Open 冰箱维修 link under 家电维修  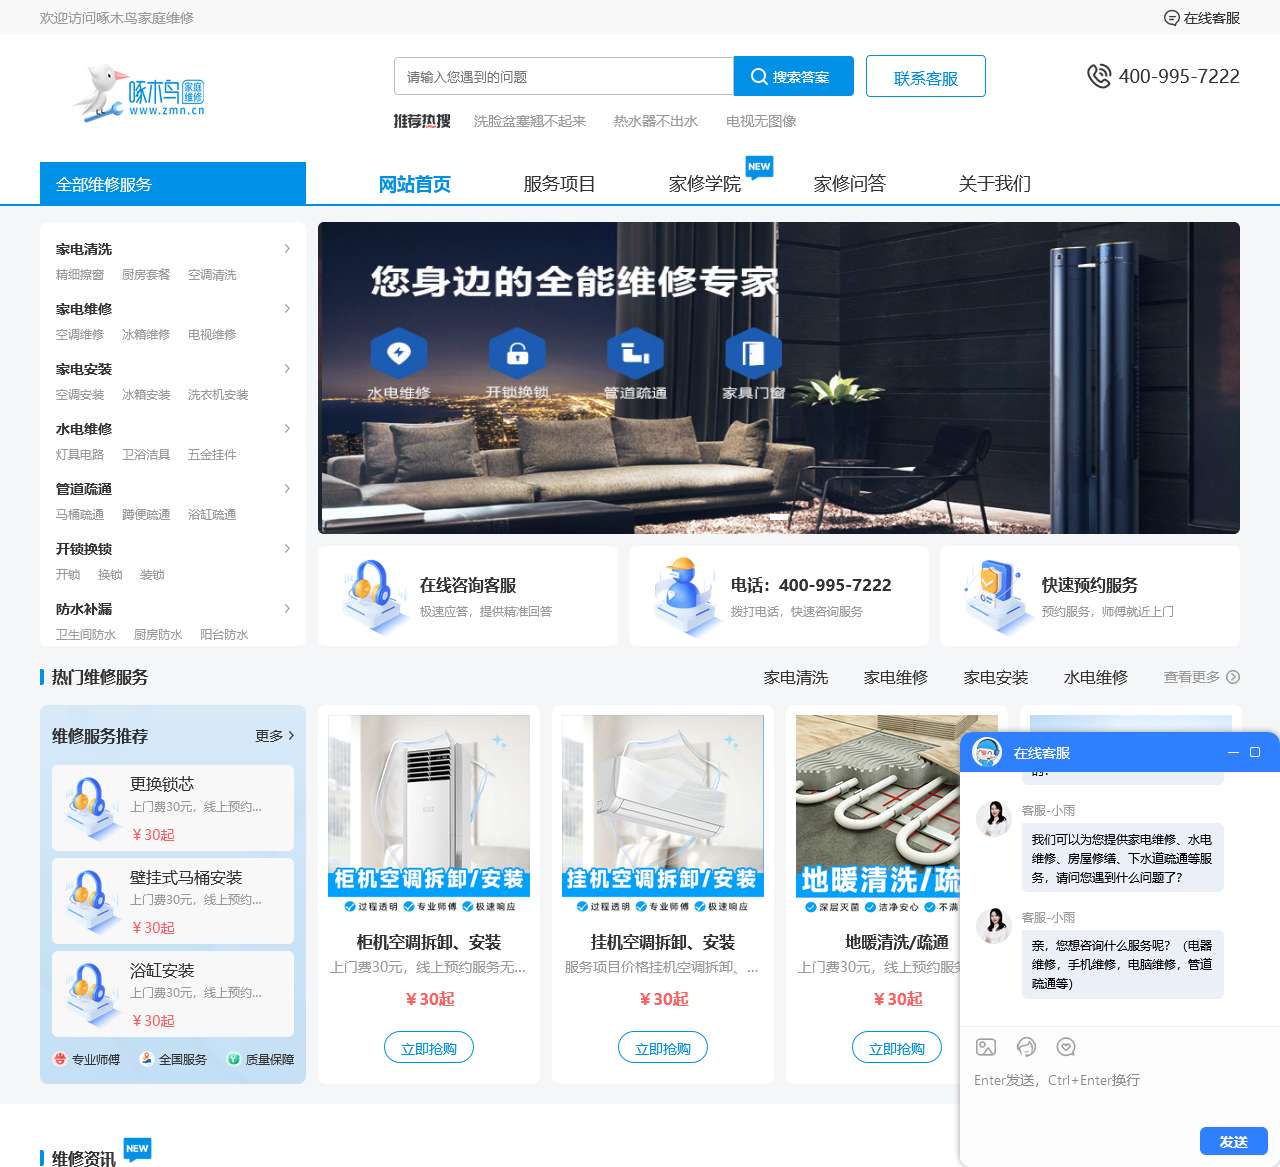coord(146,334)
